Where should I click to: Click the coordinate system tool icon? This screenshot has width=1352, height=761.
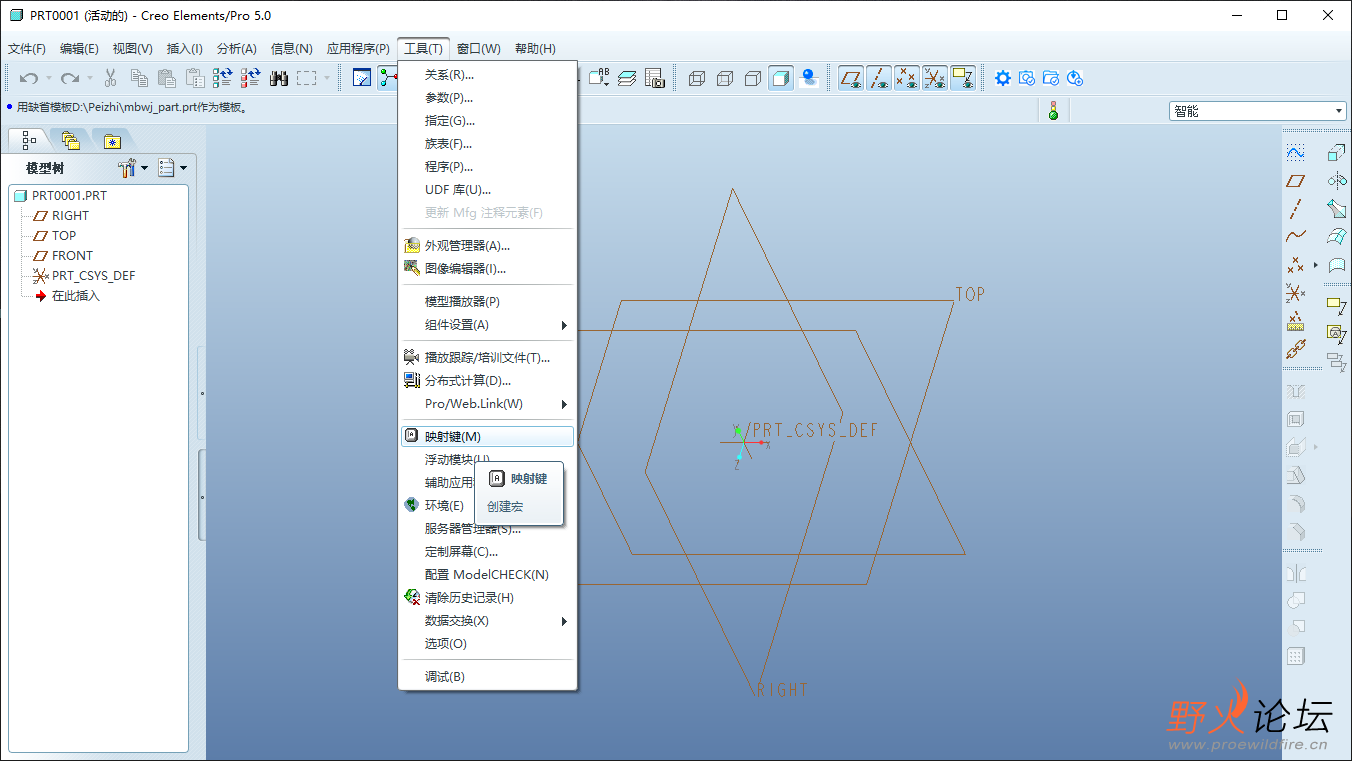click(x=1295, y=293)
